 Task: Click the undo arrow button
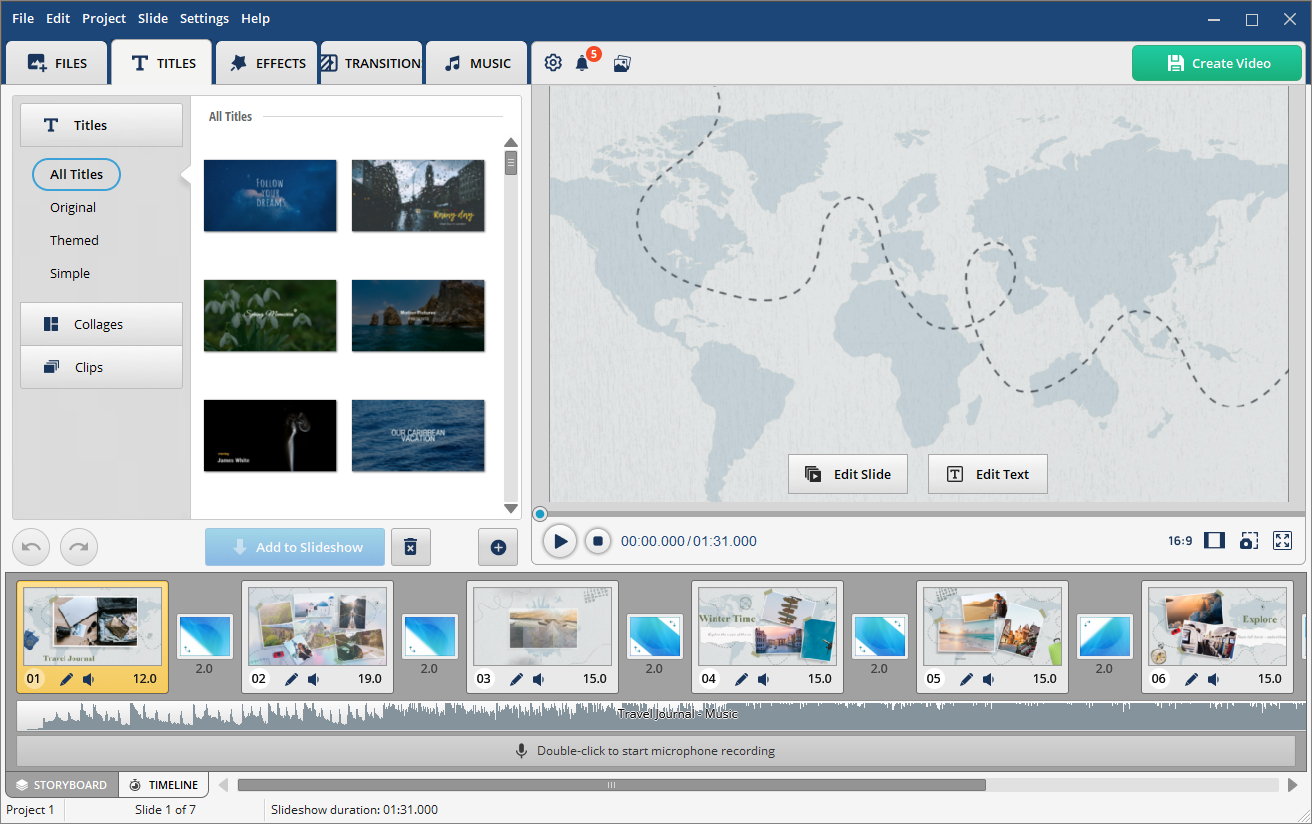click(x=31, y=547)
